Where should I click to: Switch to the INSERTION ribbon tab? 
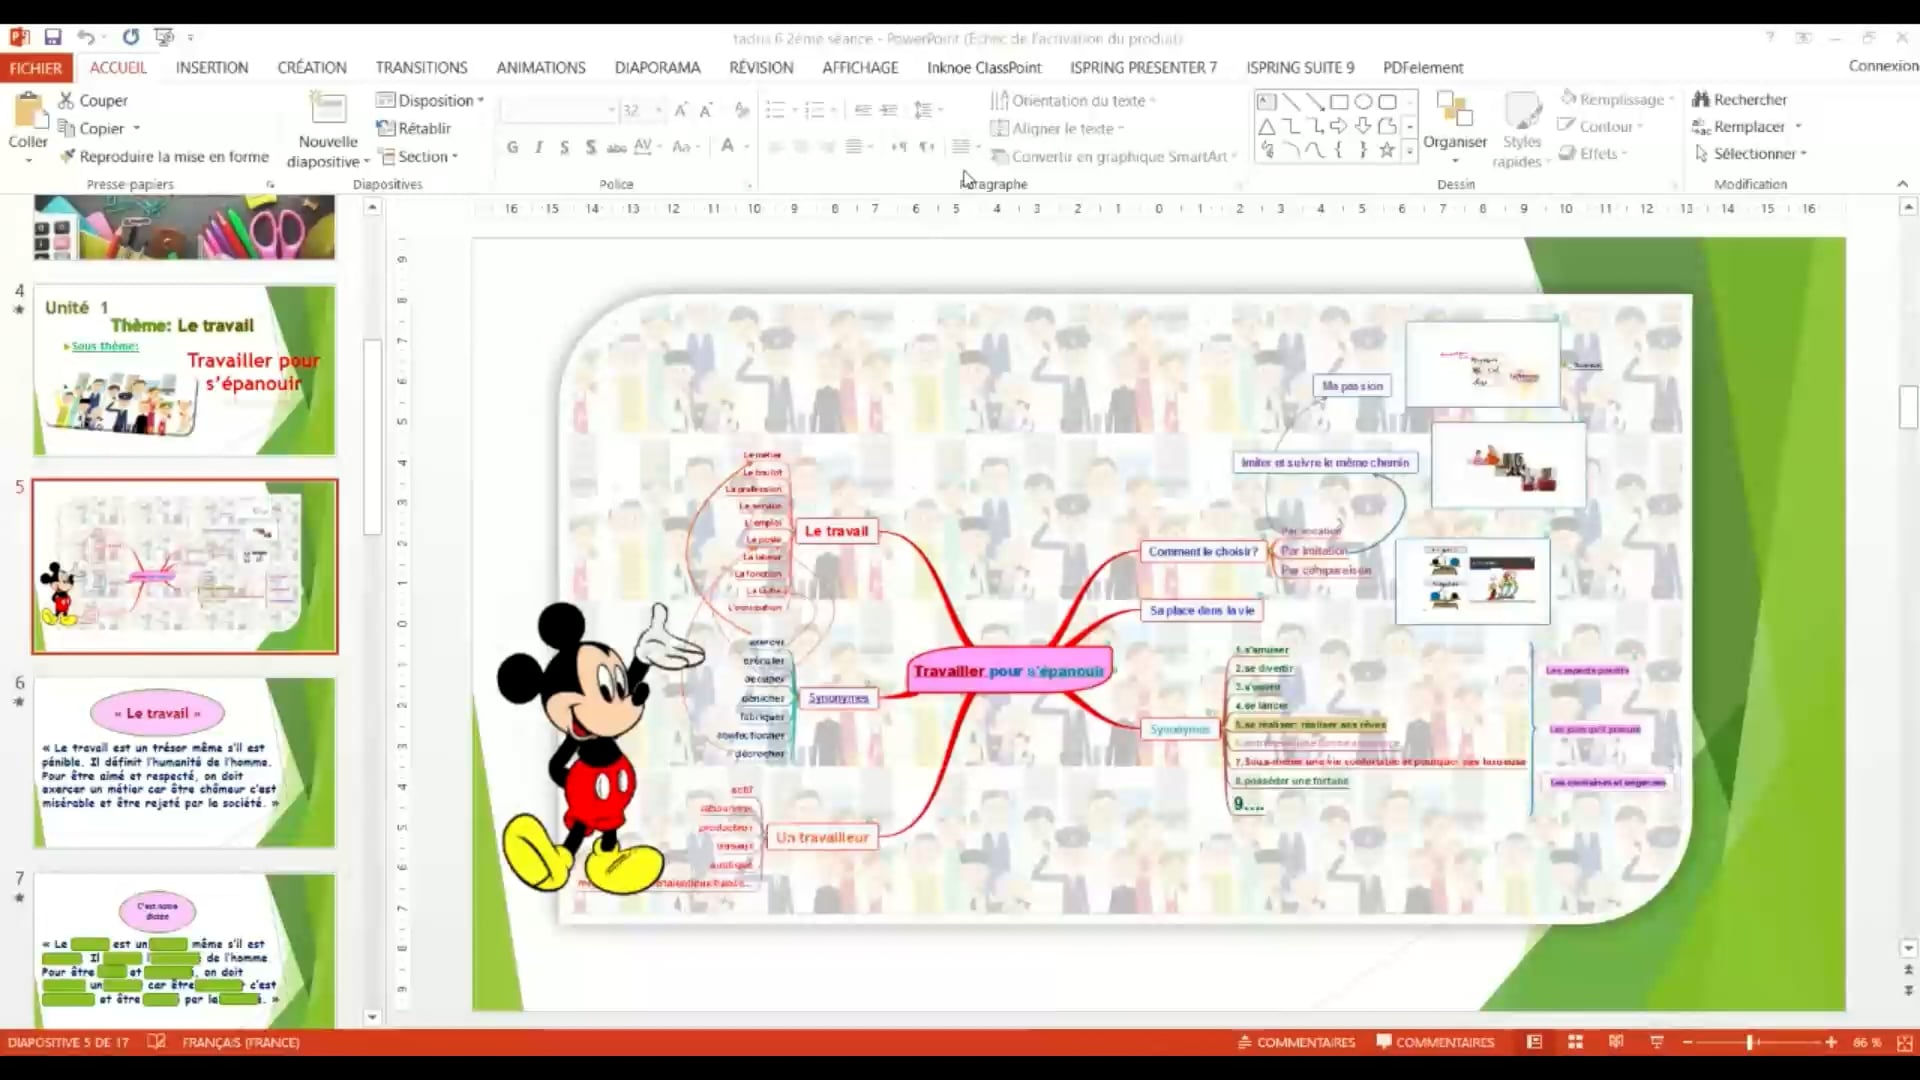[x=212, y=67]
